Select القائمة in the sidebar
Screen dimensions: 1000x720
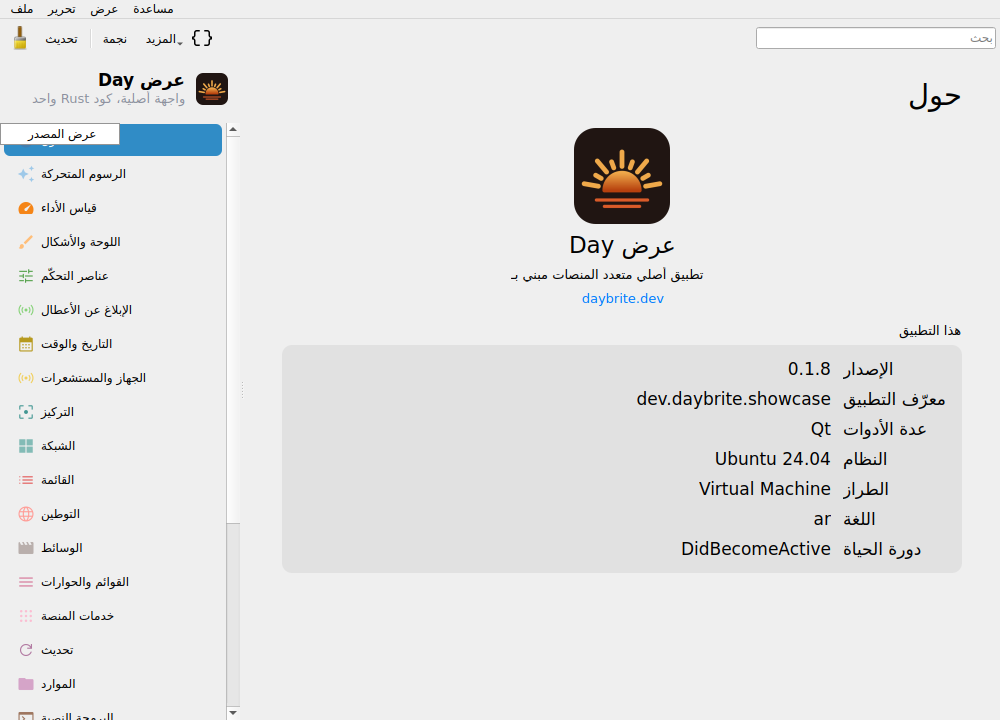[x=113, y=480]
